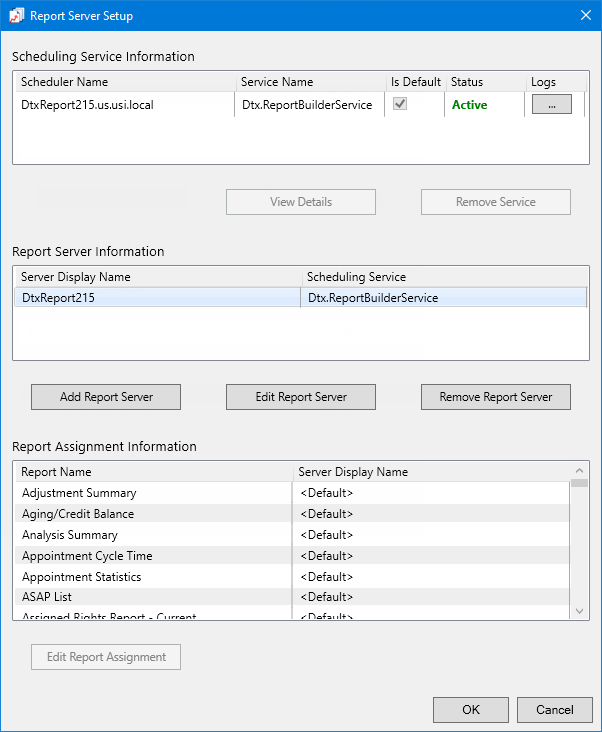Confirm with the OK button
The height and width of the screenshot is (732, 602).
[x=470, y=710]
